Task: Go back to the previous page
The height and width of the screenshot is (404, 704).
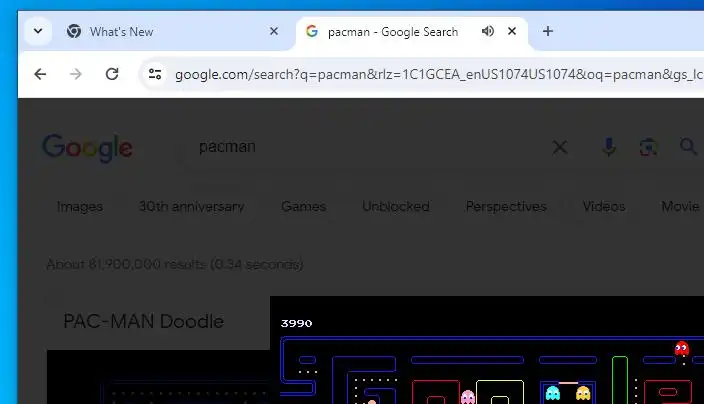Action: pyautogui.click(x=40, y=74)
